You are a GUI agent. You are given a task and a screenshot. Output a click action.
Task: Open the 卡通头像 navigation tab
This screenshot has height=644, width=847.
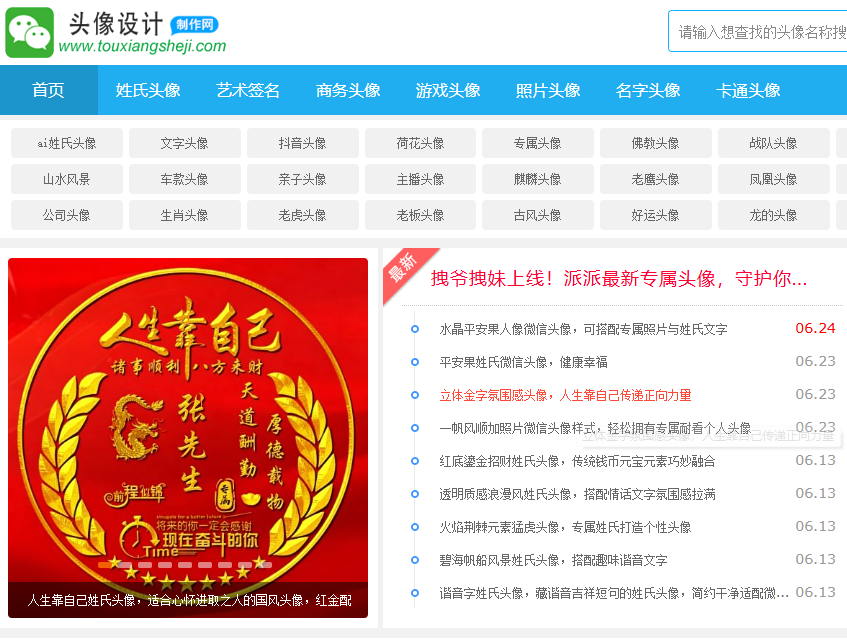(x=748, y=90)
